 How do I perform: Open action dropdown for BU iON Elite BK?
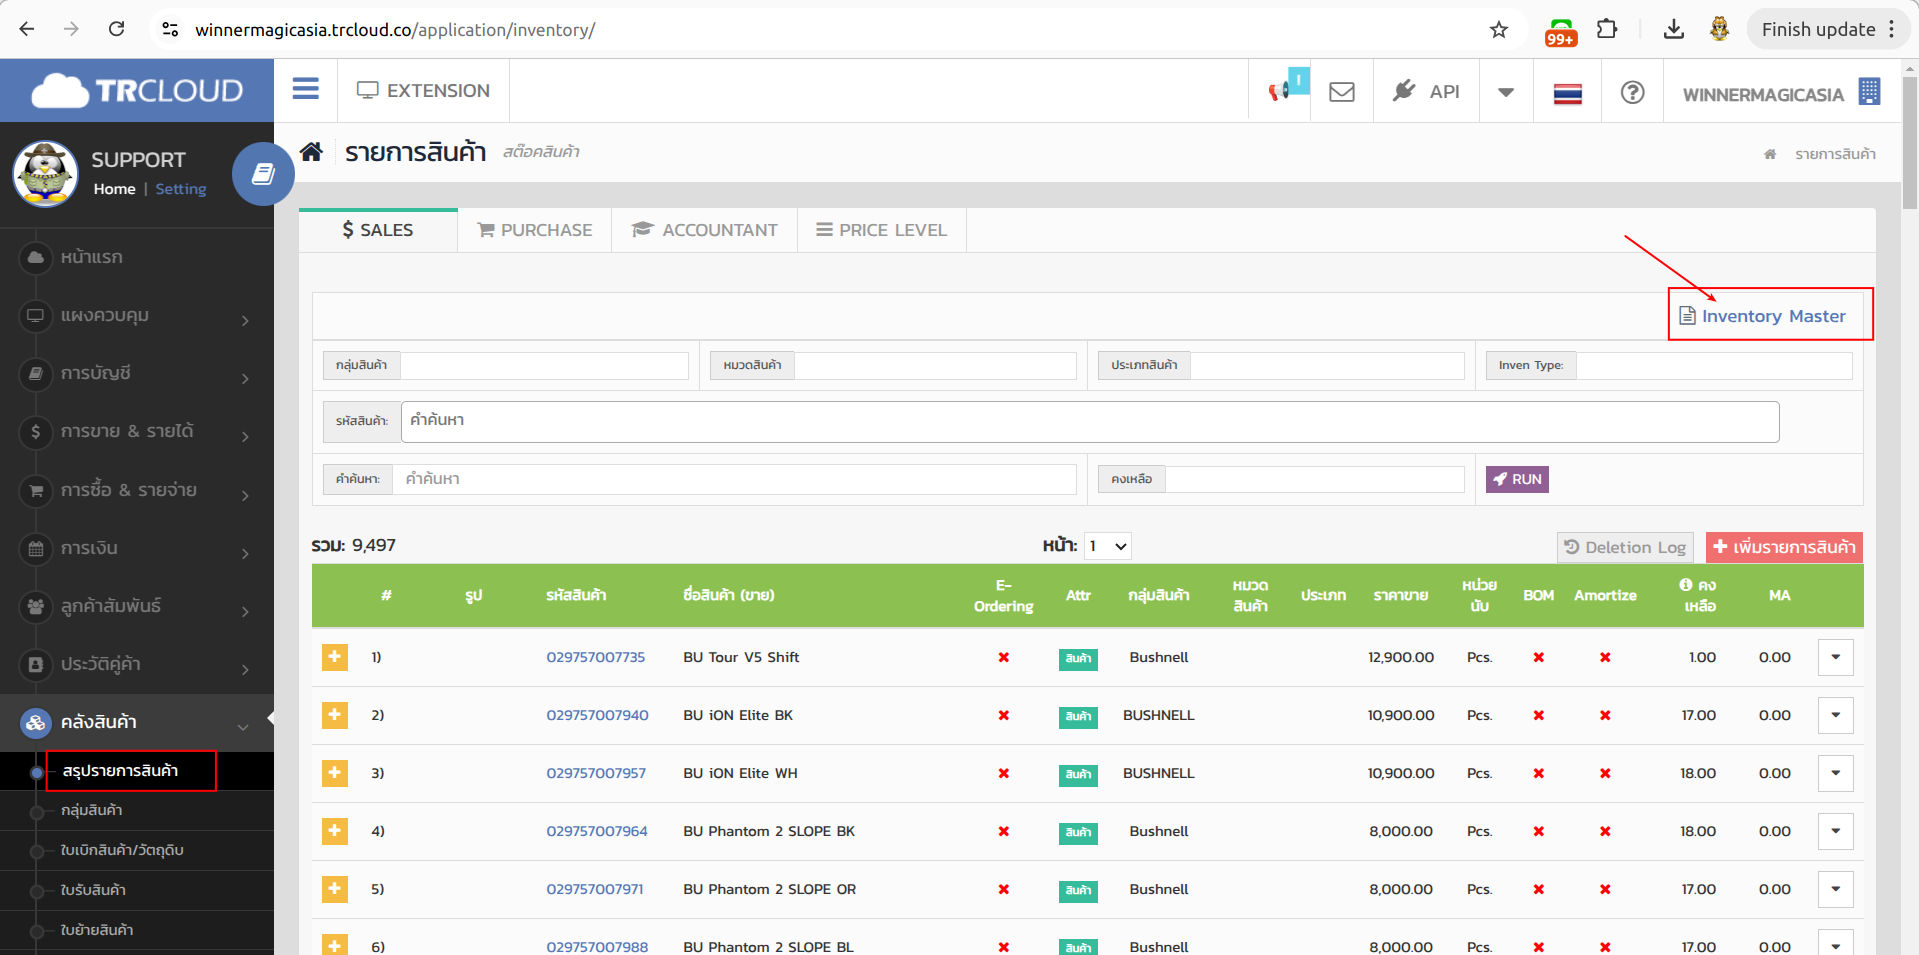[x=1835, y=715]
